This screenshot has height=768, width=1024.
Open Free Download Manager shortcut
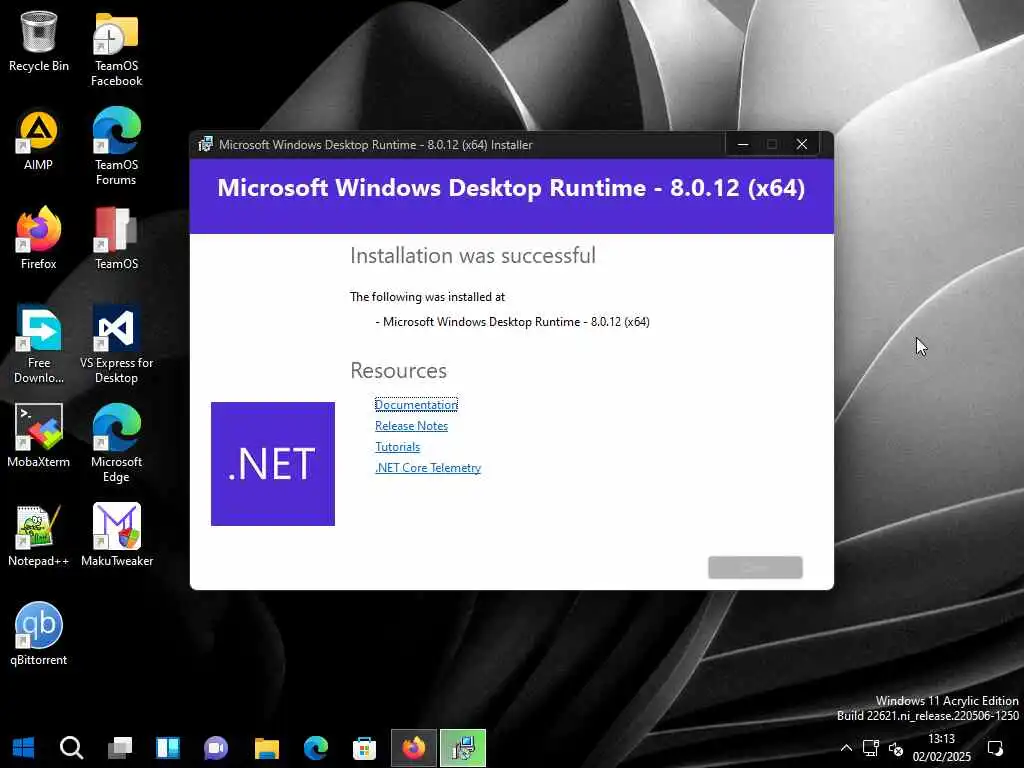point(39,344)
